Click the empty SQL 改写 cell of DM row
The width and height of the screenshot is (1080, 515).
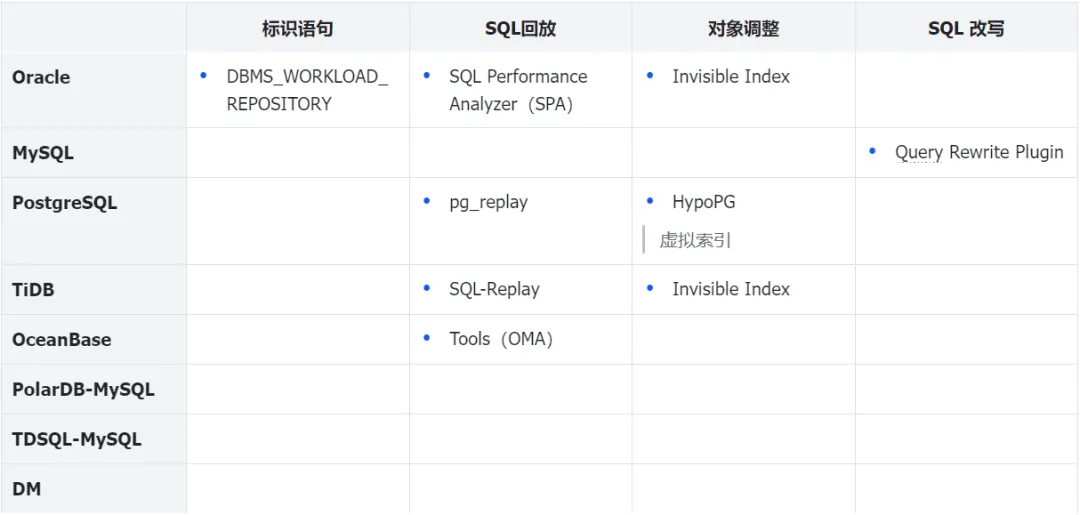click(967, 489)
